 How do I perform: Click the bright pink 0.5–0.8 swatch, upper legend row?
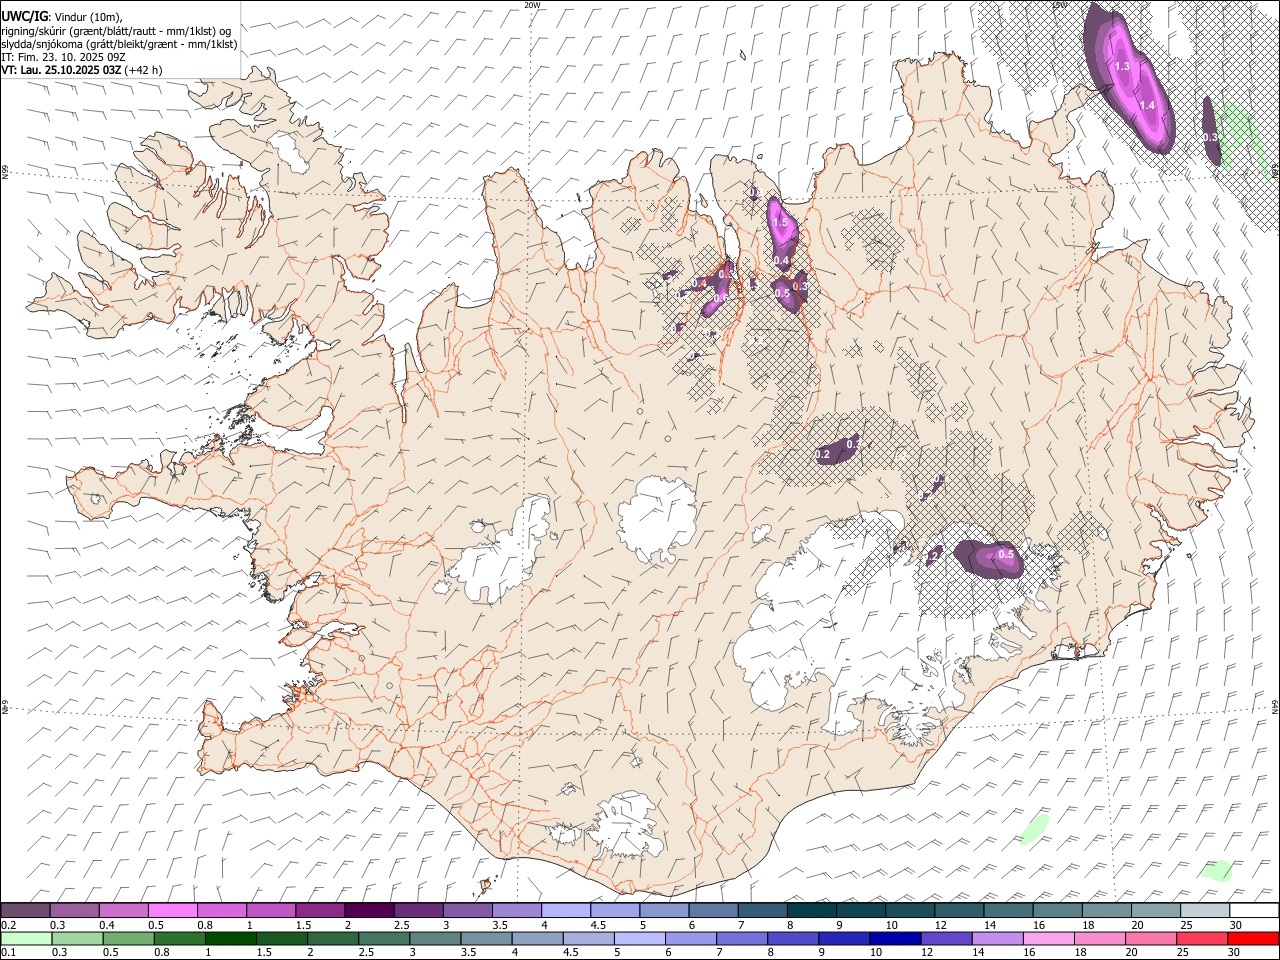coord(172,911)
